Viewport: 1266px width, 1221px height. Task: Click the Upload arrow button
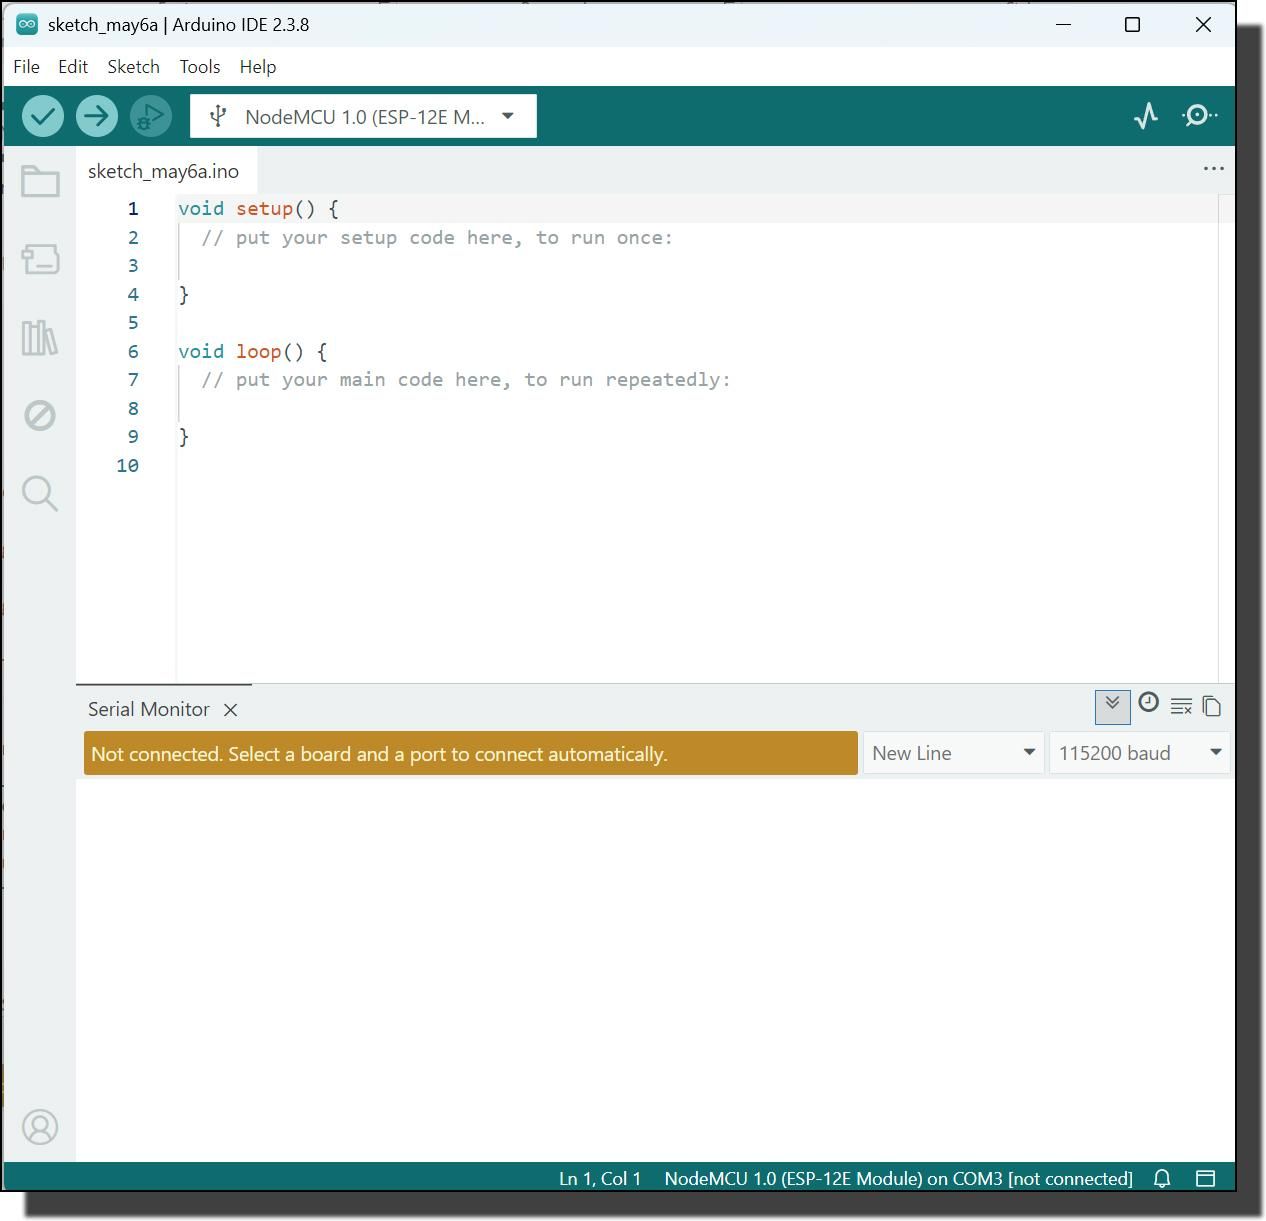tap(97, 116)
